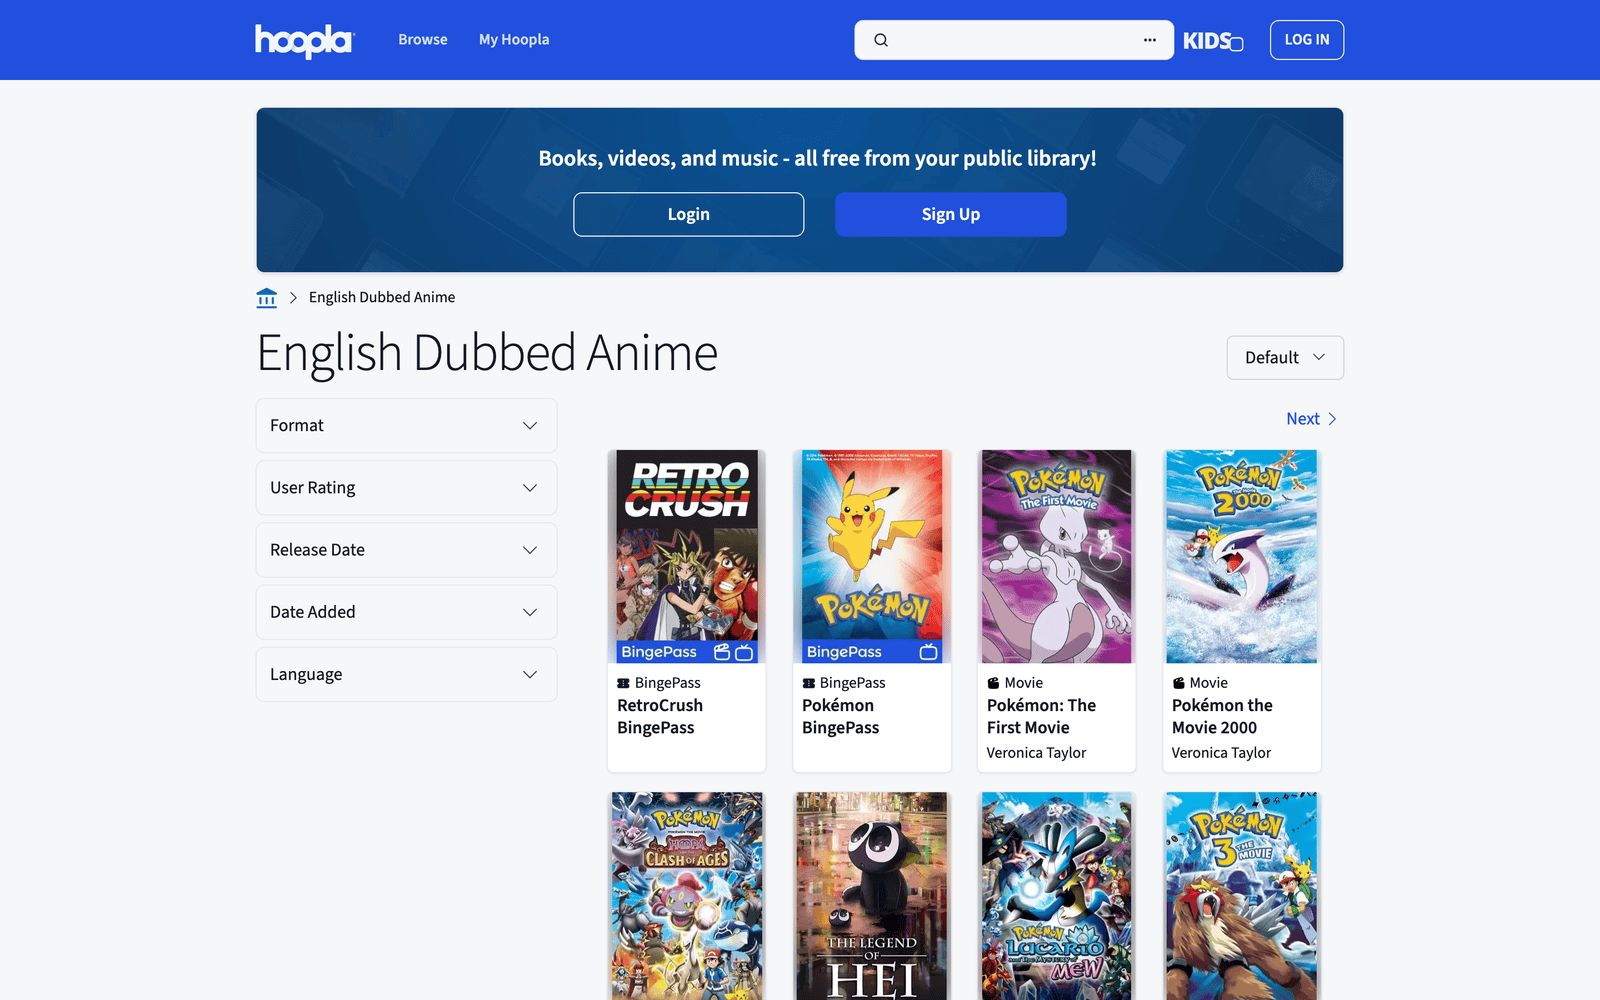Click the Login button in banner
The height and width of the screenshot is (1000, 1600).
689,214
